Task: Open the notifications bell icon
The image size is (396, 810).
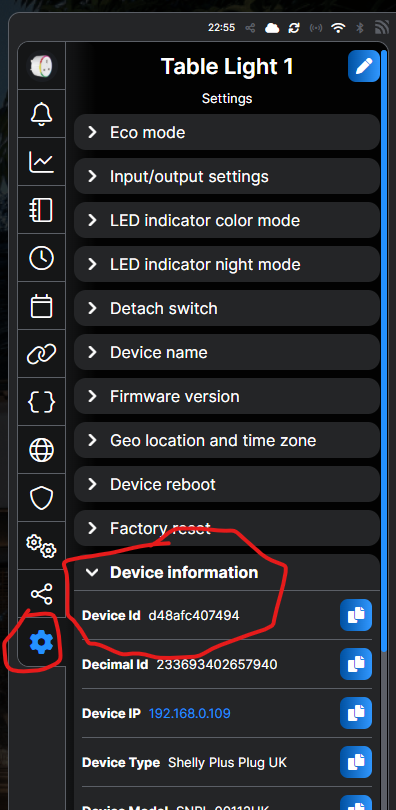Action: click(x=41, y=114)
